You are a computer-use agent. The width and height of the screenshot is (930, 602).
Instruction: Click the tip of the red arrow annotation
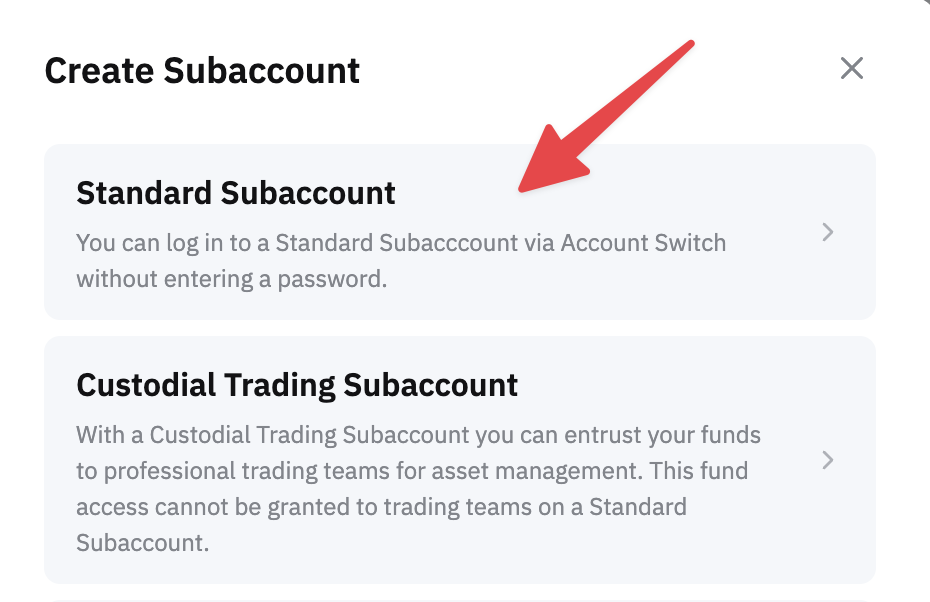point(521,187)
